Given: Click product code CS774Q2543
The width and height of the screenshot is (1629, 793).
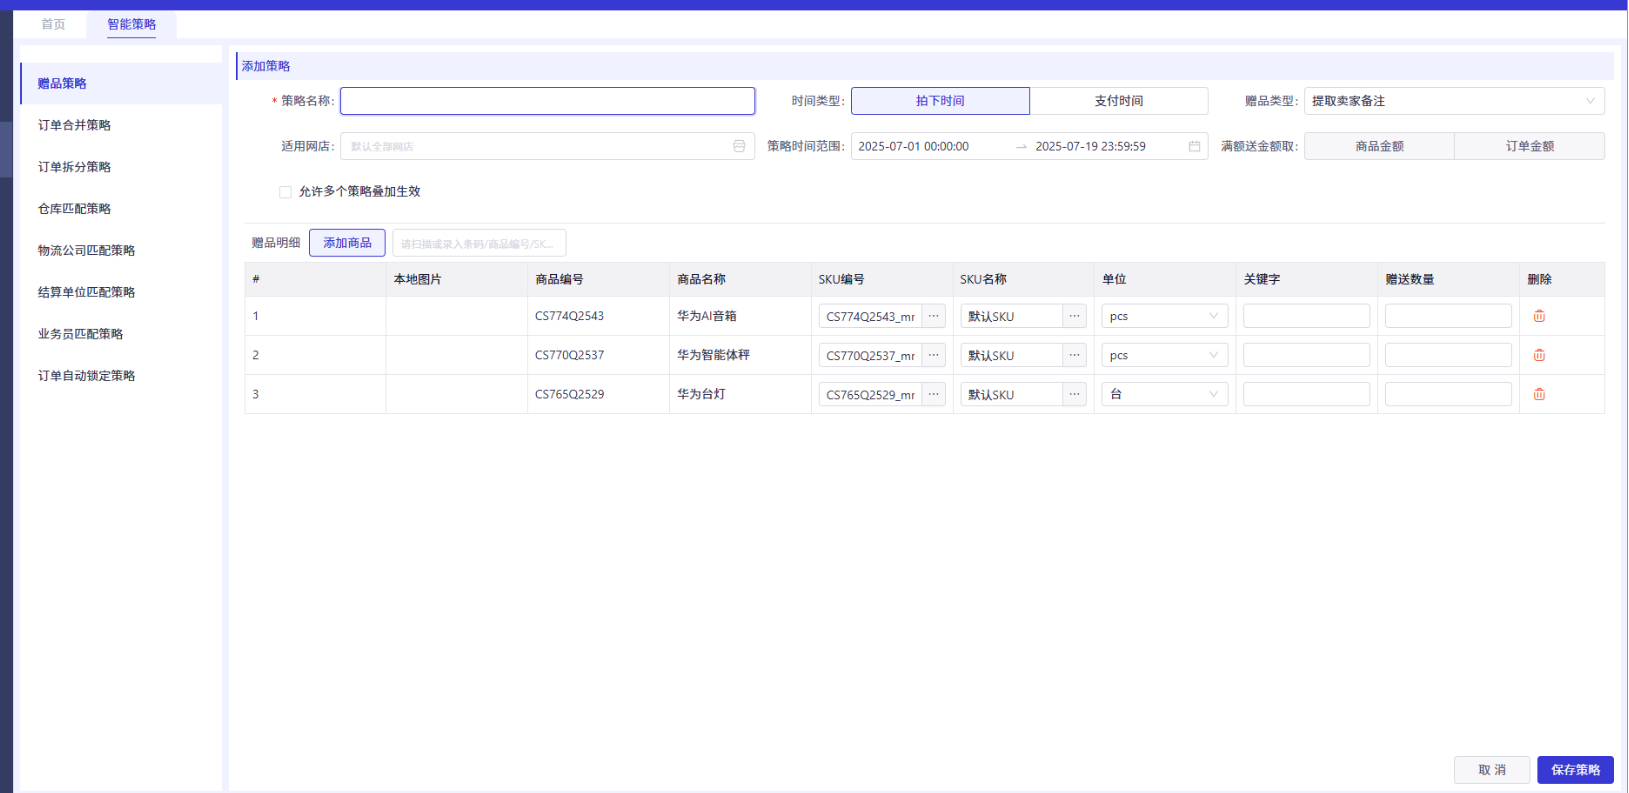Looking at the screenshot, I should click(x=569, y=316).
